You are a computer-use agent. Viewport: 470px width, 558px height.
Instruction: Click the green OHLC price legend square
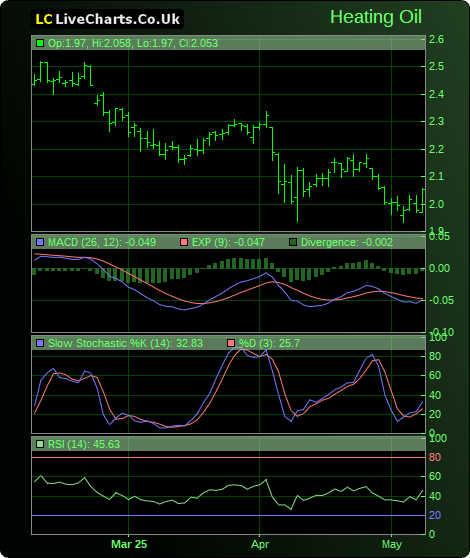point(40,43)
